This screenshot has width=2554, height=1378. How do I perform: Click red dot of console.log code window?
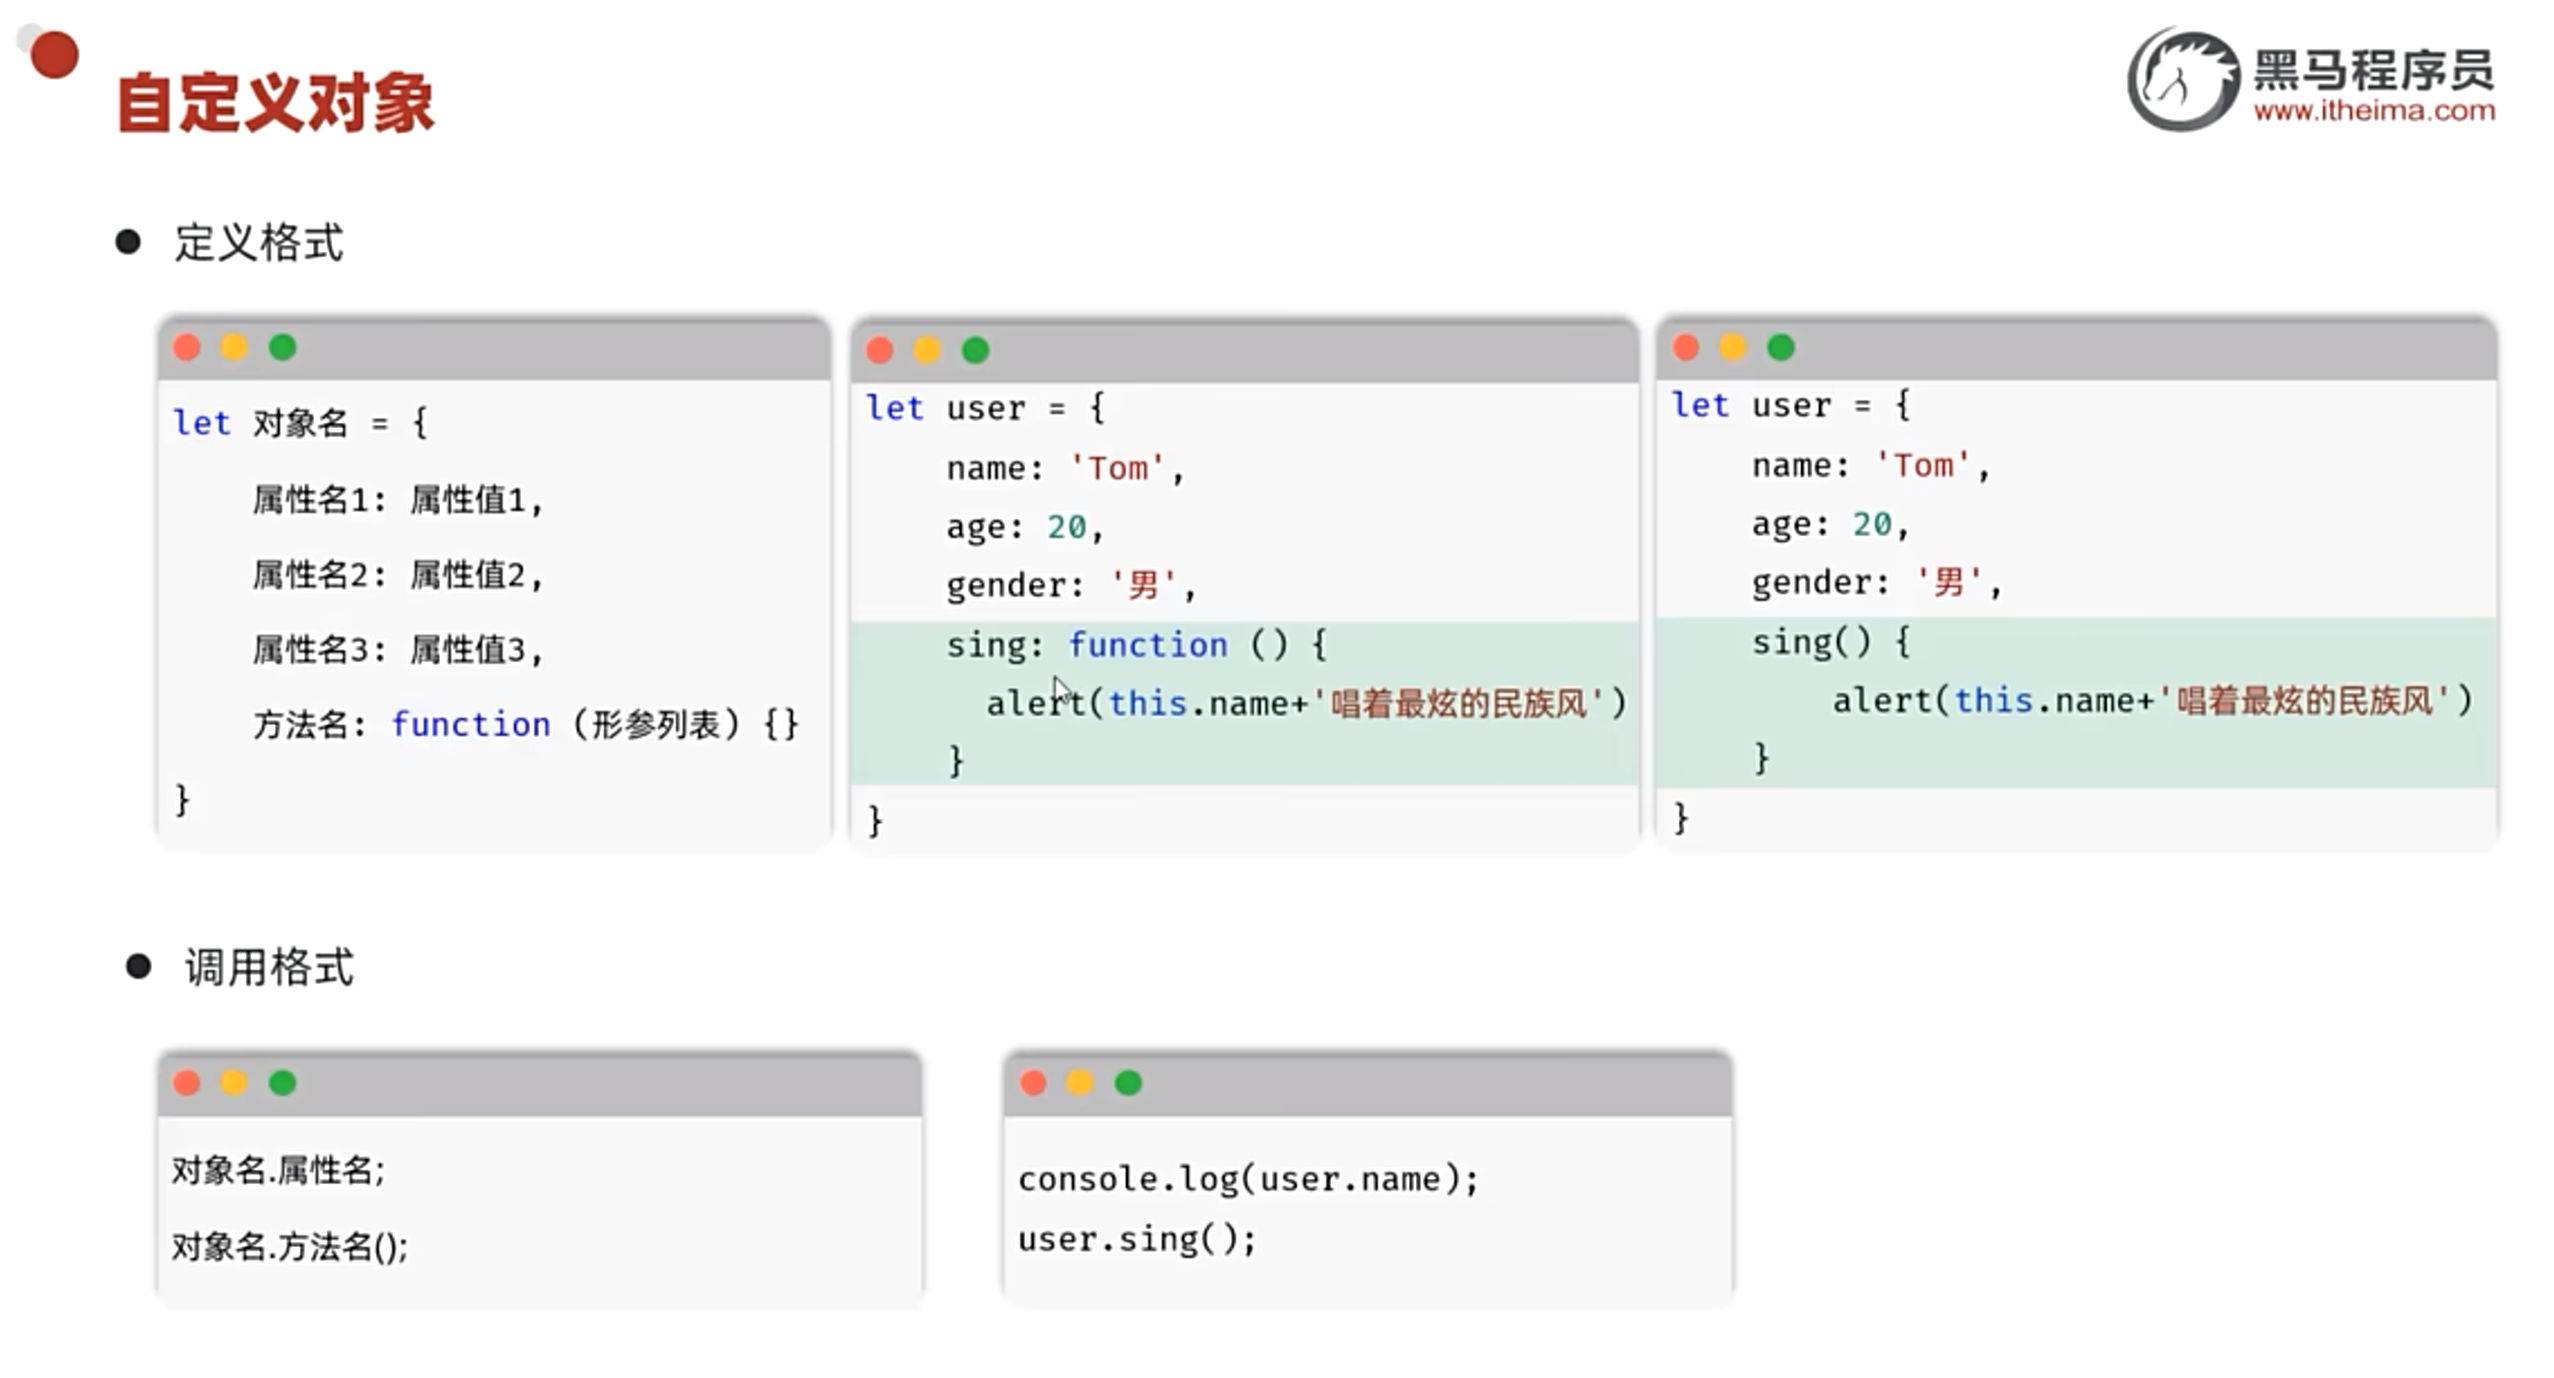click(1033, 1083)
